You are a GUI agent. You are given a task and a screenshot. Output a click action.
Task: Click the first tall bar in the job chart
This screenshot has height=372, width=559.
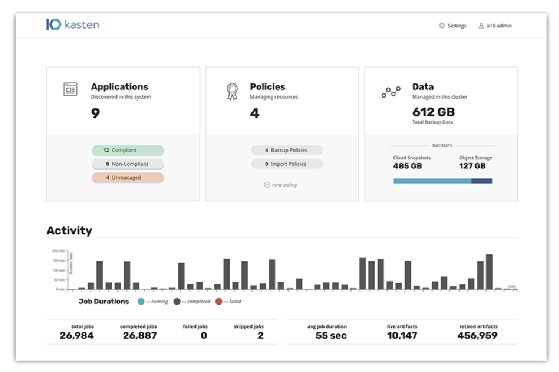99,275
